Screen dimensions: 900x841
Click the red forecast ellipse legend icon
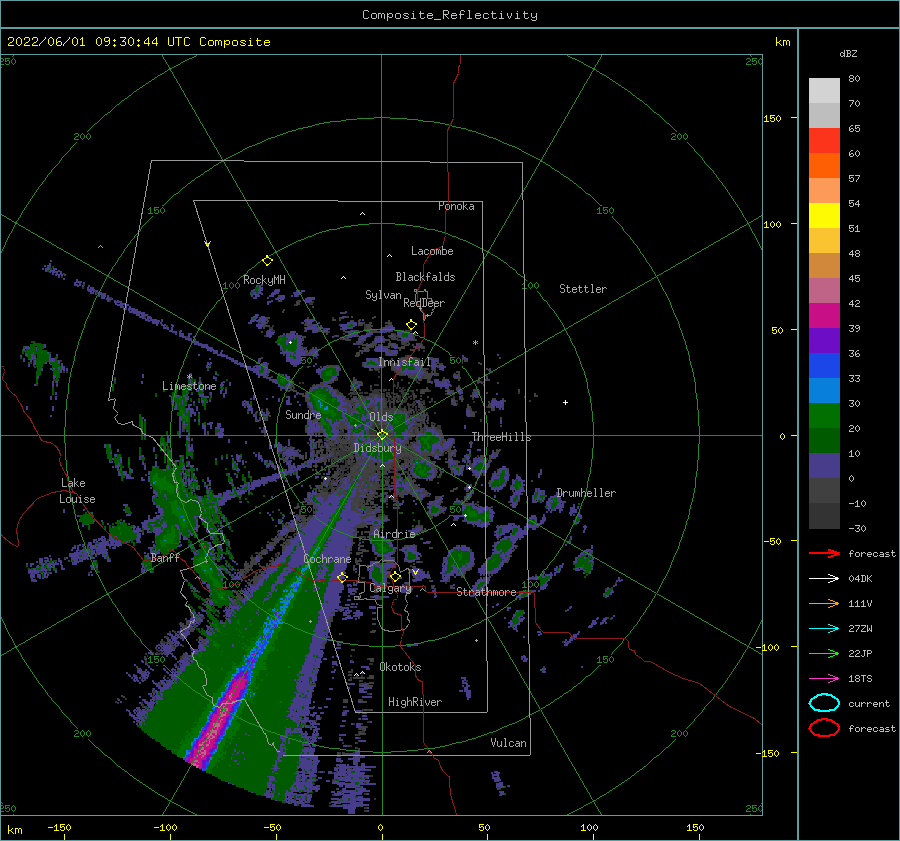[824, 728]
